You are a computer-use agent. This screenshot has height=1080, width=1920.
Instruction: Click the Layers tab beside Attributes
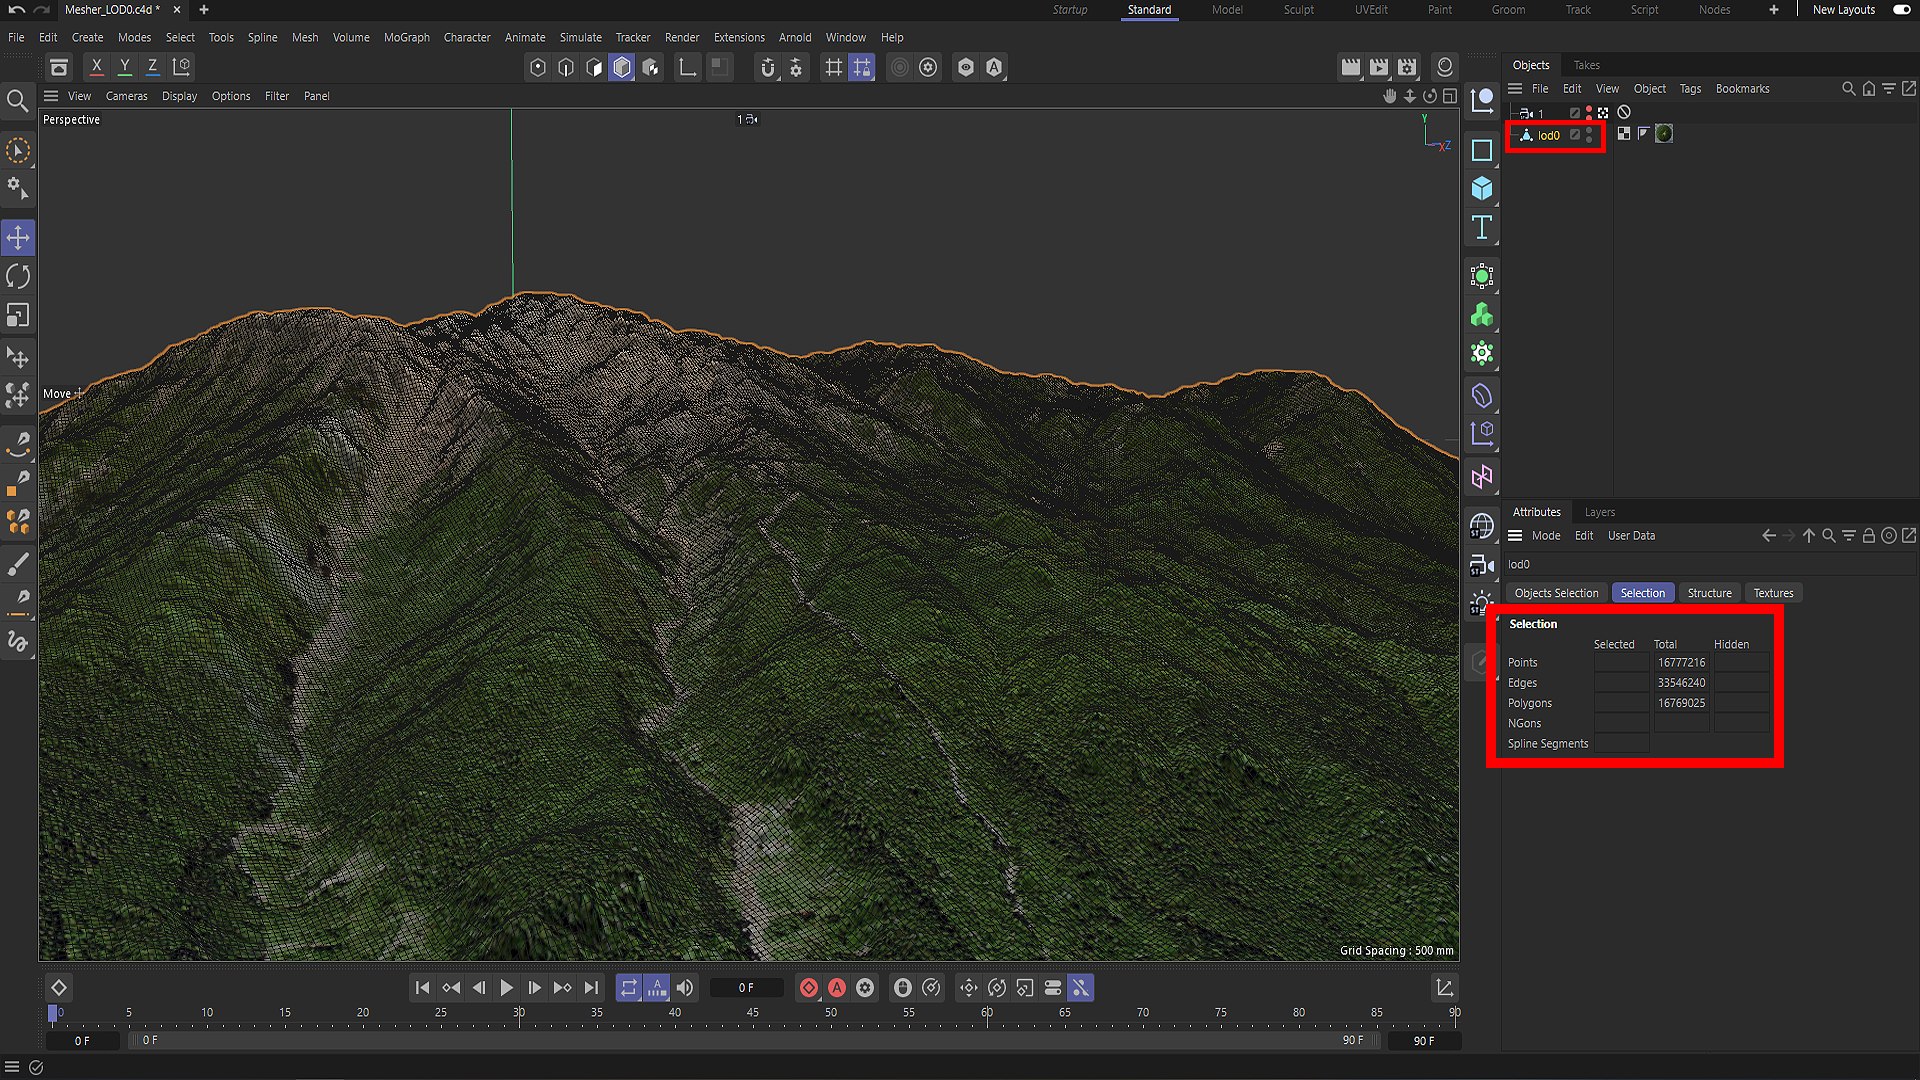pos(1600,512)
